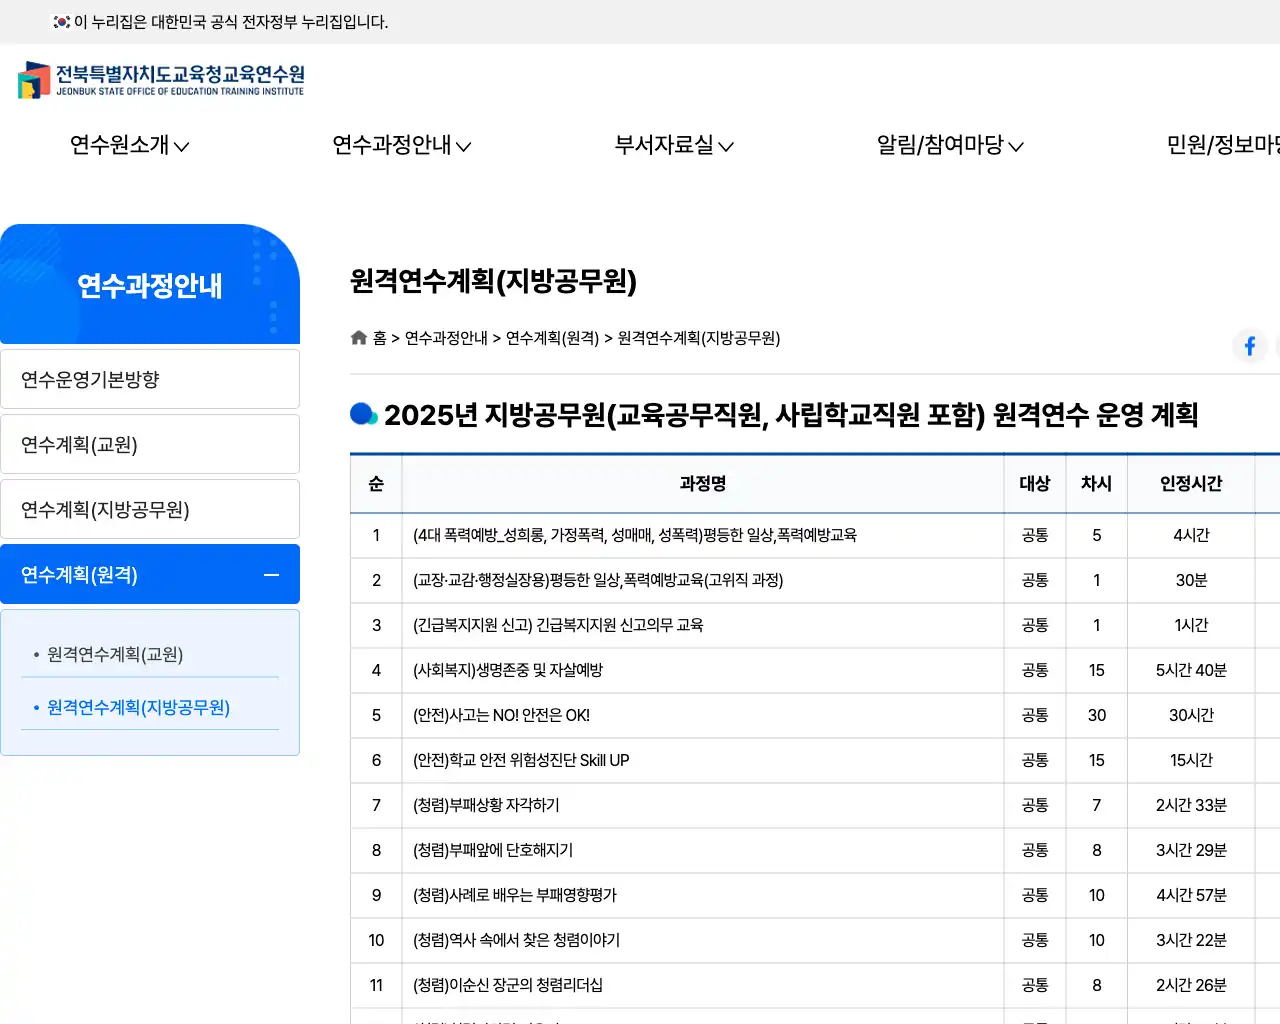Click the Facebook share icon
This screenshot has height=1024, width=1280.
click(x=1250, y=346)
